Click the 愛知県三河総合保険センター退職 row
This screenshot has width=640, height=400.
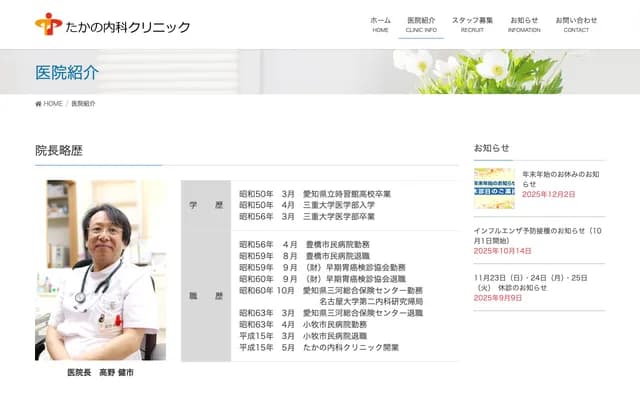tap(331, 313)
